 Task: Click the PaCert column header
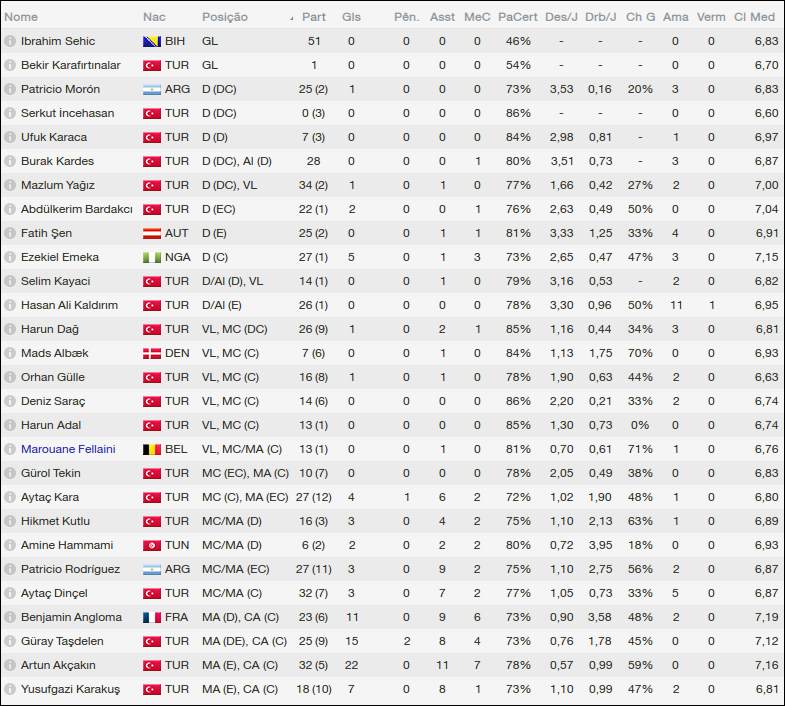tap(517, 17)
